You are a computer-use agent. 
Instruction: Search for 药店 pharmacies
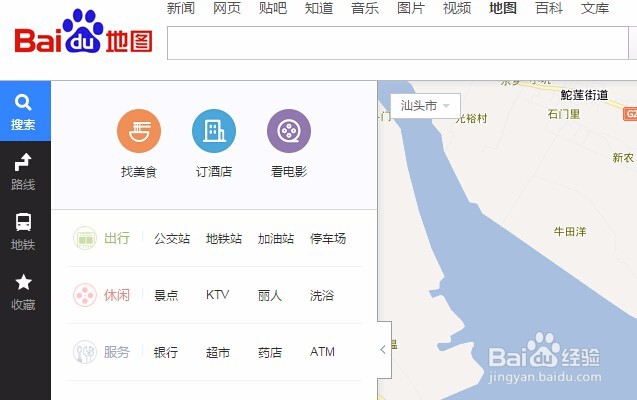(270, 352)
